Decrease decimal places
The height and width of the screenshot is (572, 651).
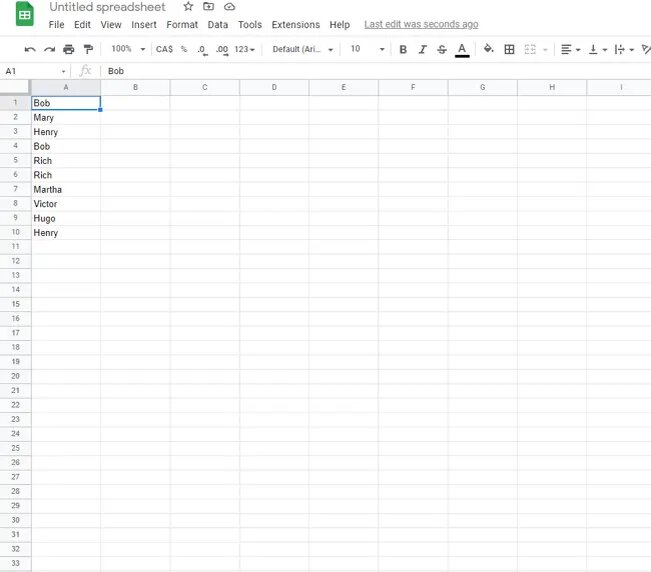coord(202,50)
